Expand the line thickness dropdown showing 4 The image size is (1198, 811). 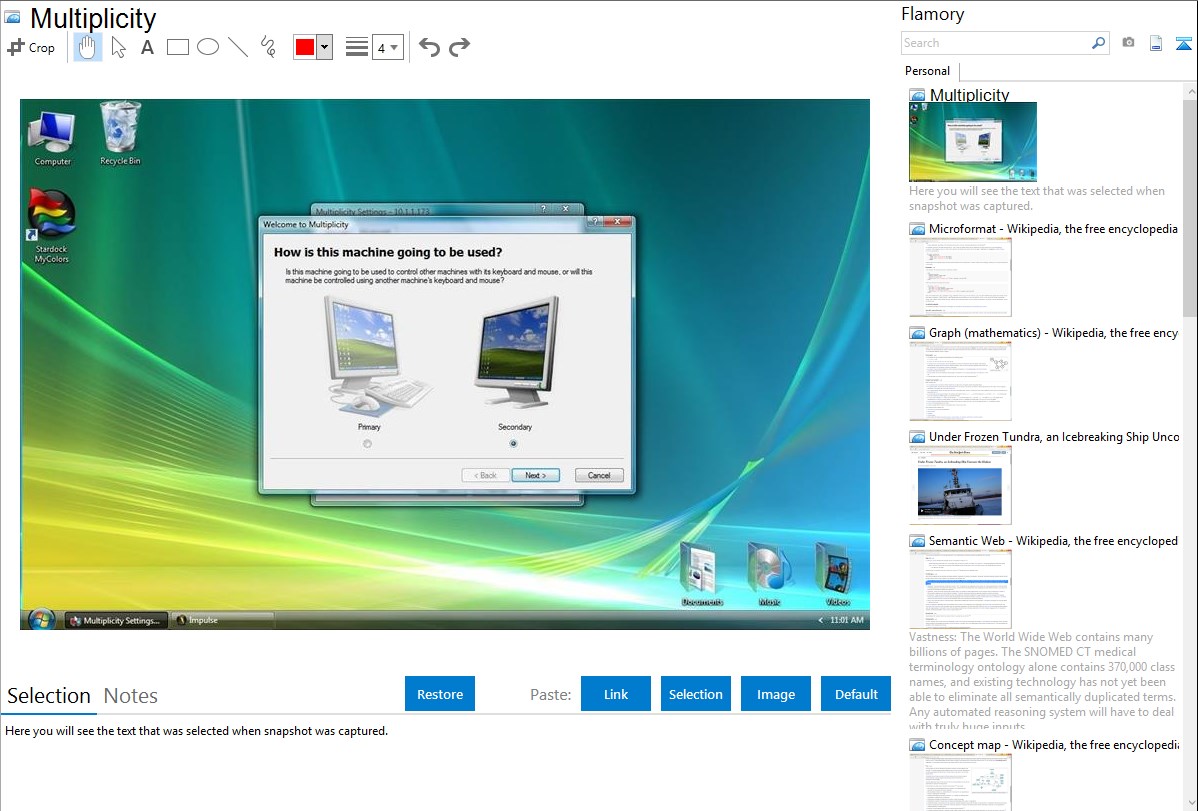coord(387,47)
